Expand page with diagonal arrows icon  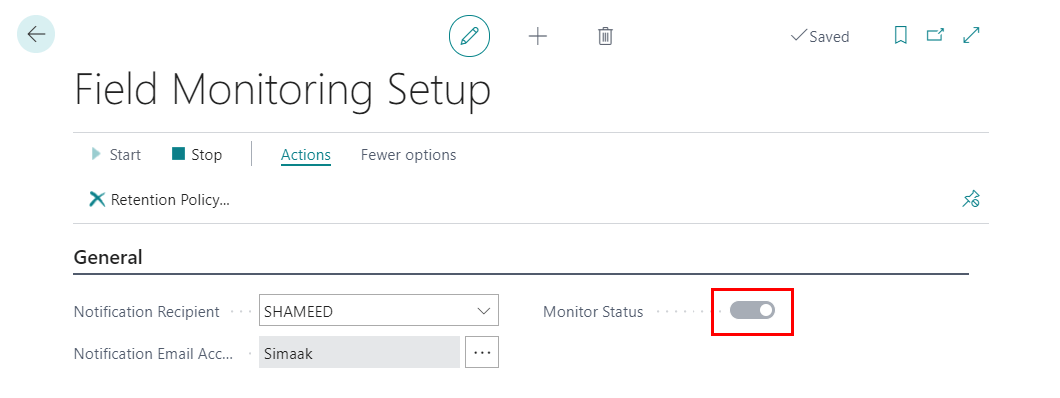pos(971,35)
